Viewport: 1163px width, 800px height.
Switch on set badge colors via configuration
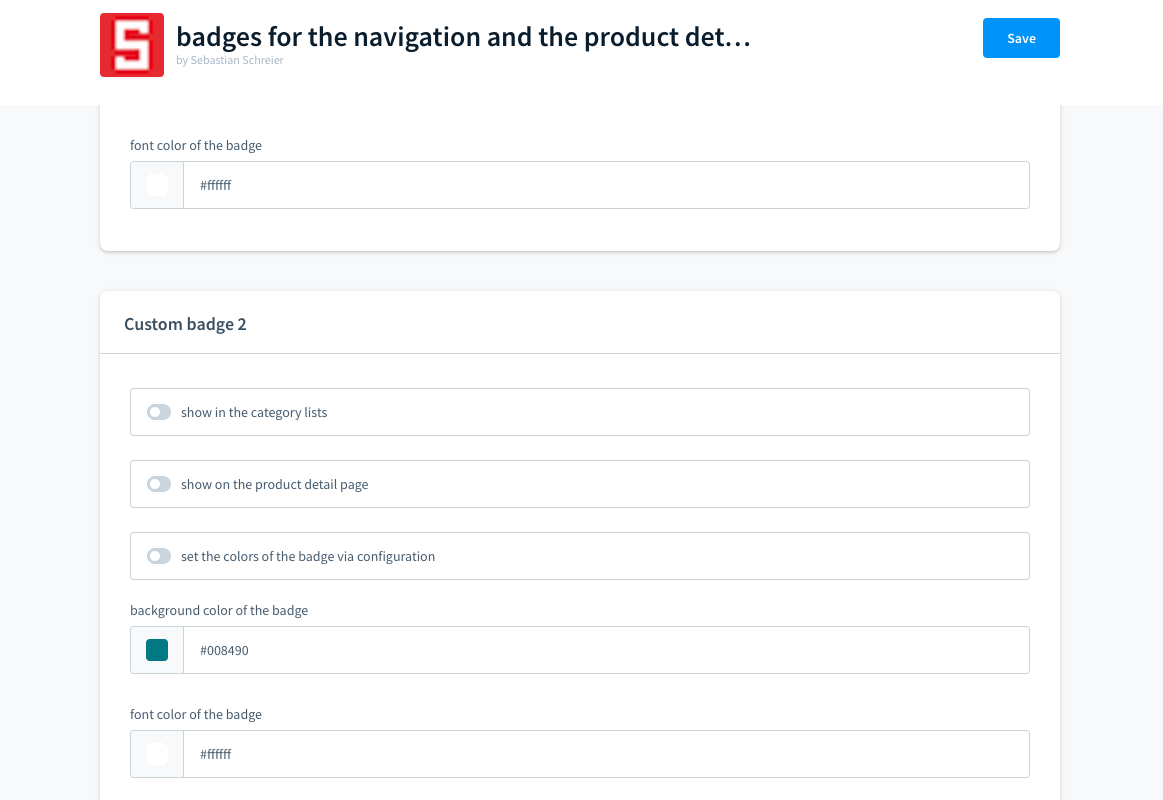pyautogui.click(x=159, y=556)
